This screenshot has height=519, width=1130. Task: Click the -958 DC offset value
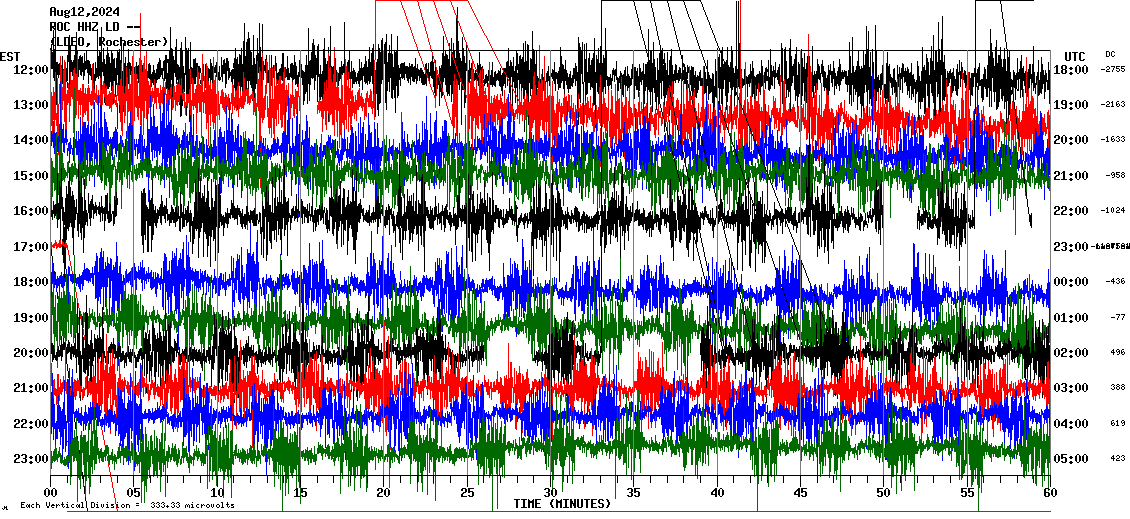click(1115, 175)
